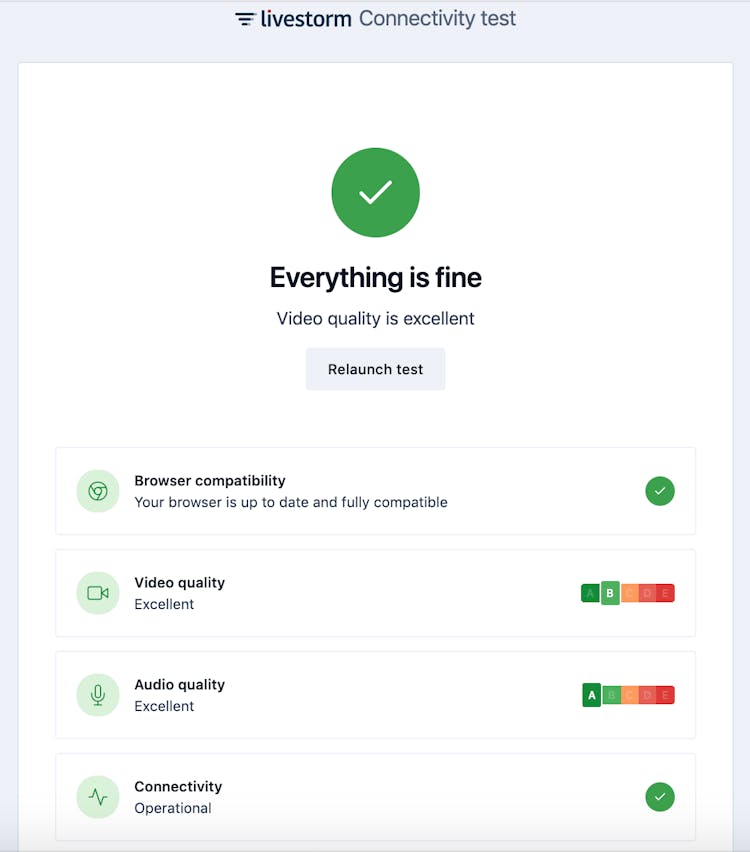Image resolution: width=750 pixels, height=852 pixels.
Task: Click the Browser compatibility green check
Action: coord(660,491)
